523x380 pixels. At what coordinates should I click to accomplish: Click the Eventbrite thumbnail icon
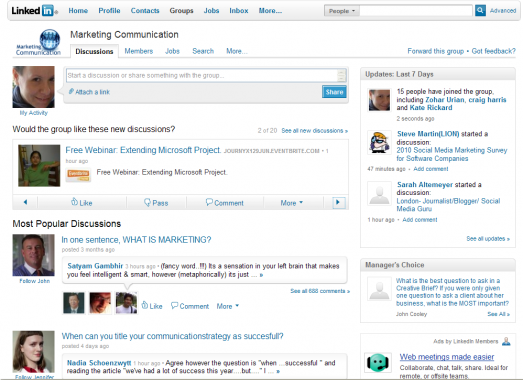[x=78, y=174]
